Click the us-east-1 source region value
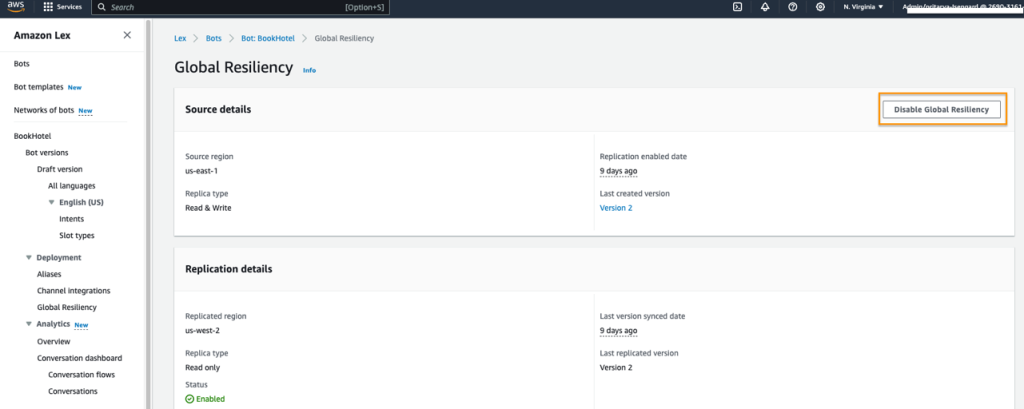This screenshot has width=1024, height=409. 201,171
